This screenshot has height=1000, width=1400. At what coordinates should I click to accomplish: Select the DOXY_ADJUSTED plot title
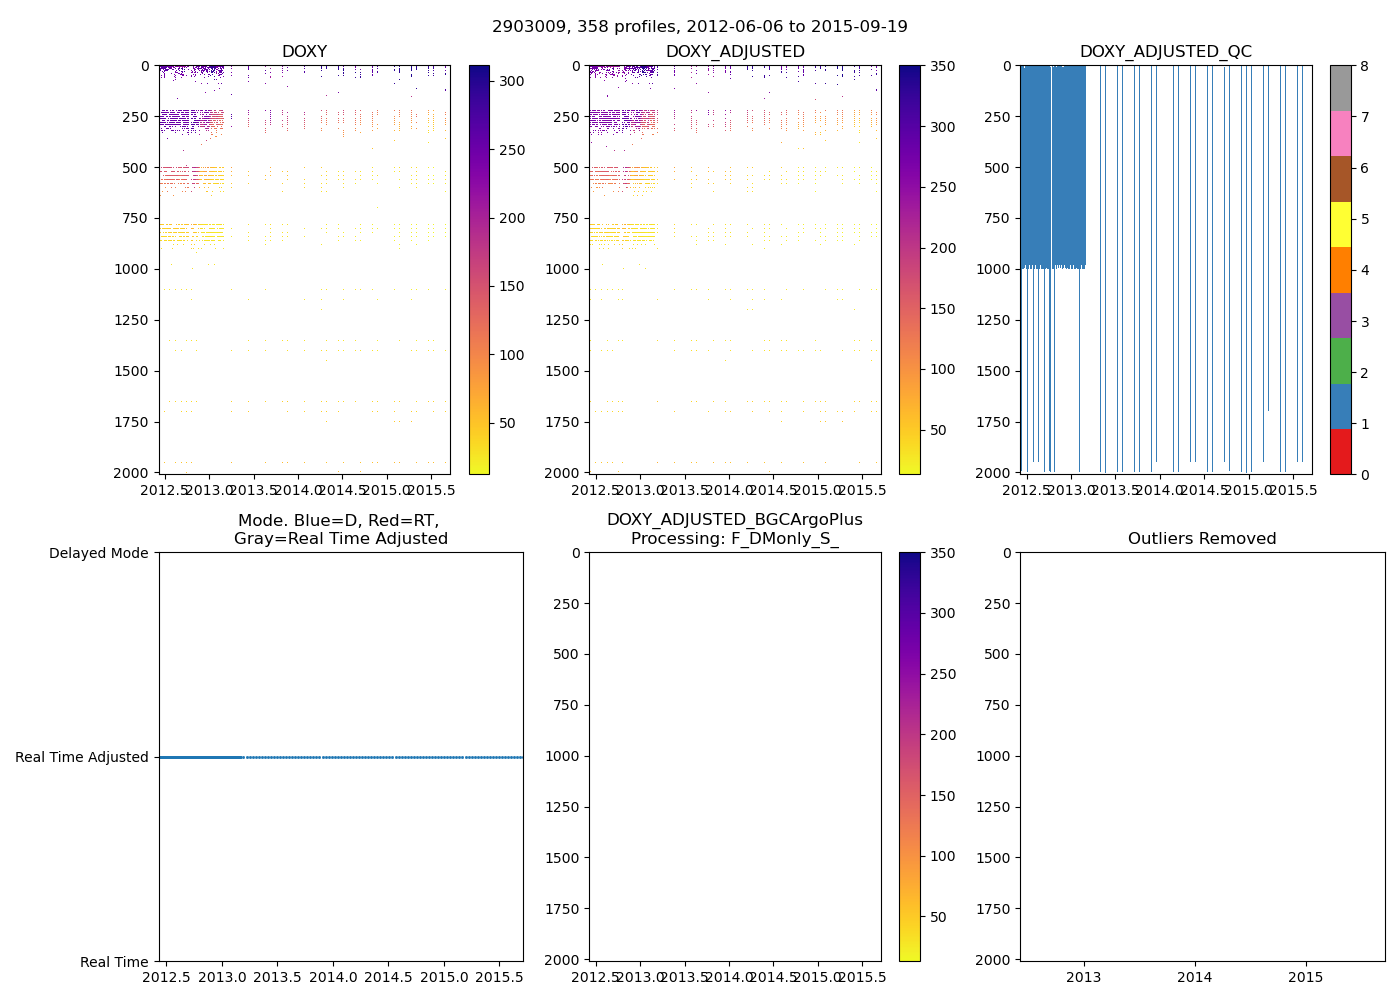(x=735, y=52)
